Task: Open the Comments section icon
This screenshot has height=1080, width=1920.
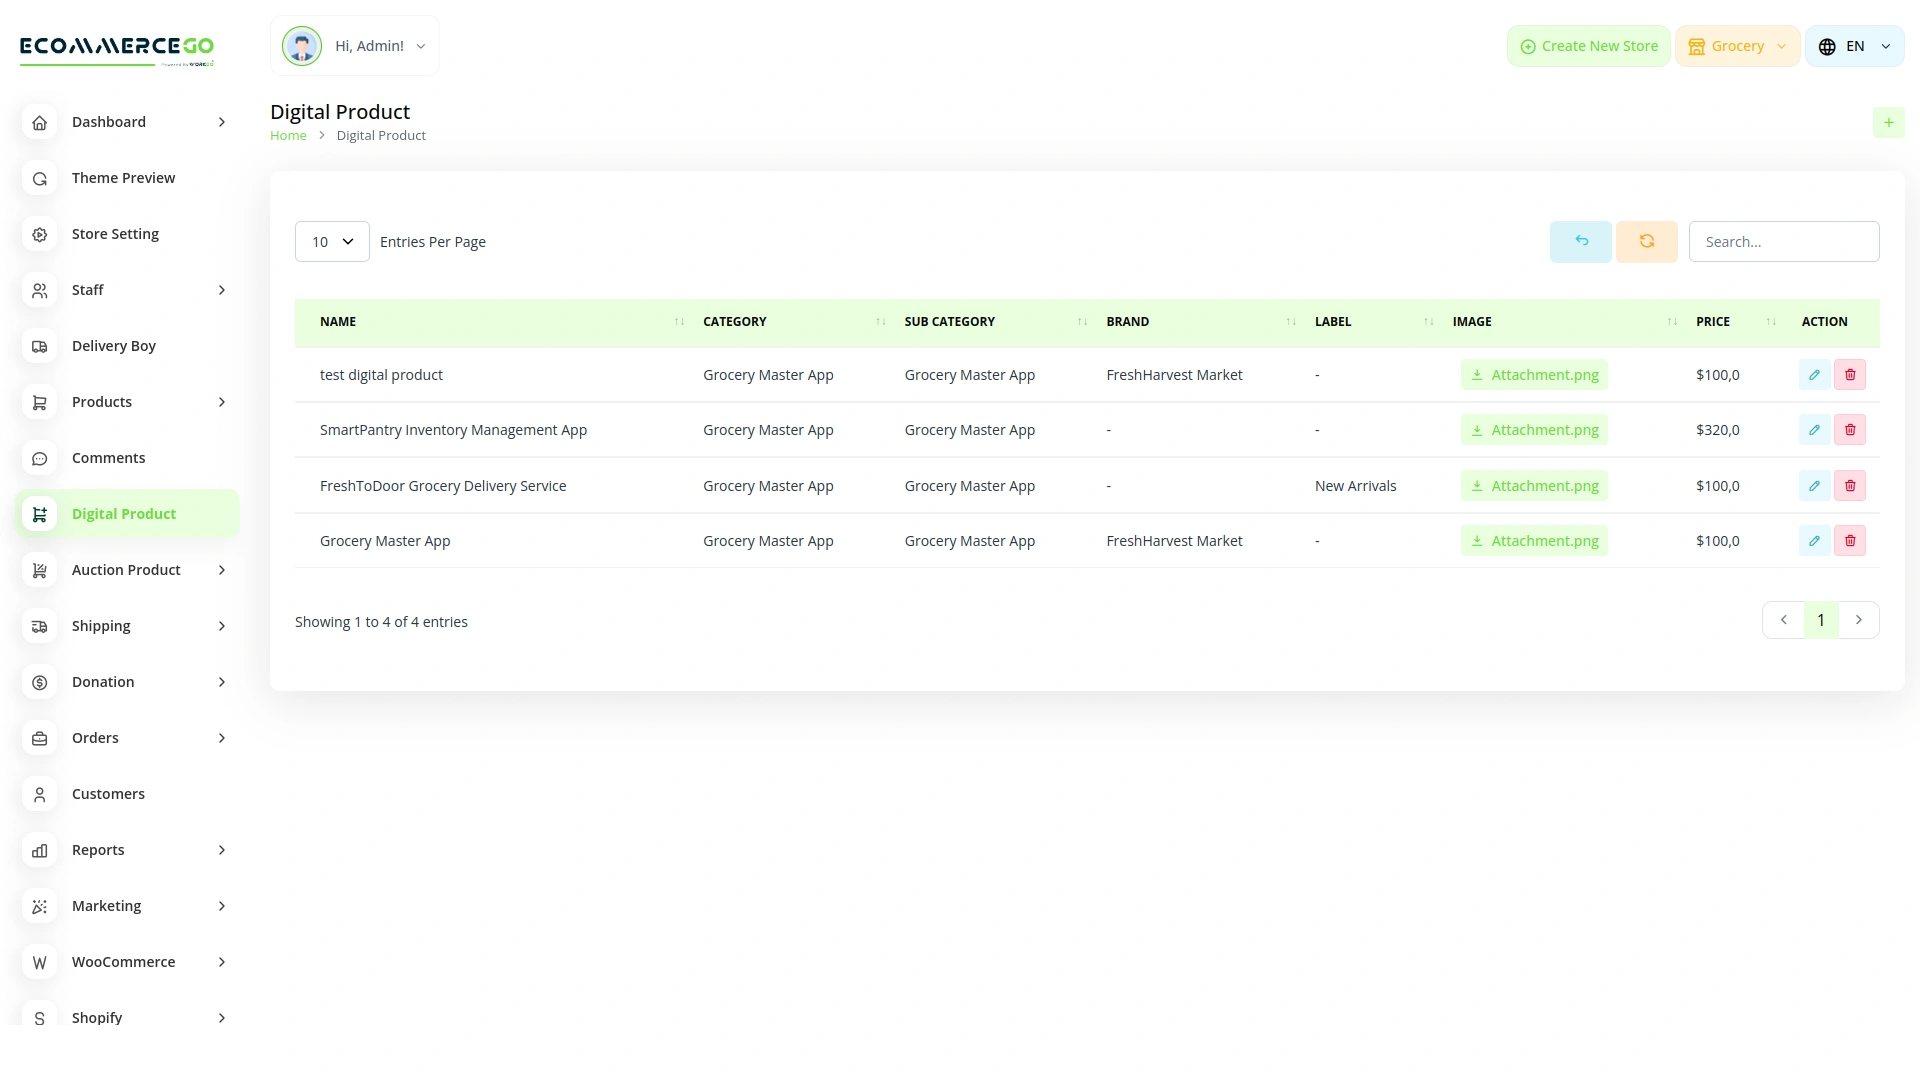Action: tap(39, 458)
